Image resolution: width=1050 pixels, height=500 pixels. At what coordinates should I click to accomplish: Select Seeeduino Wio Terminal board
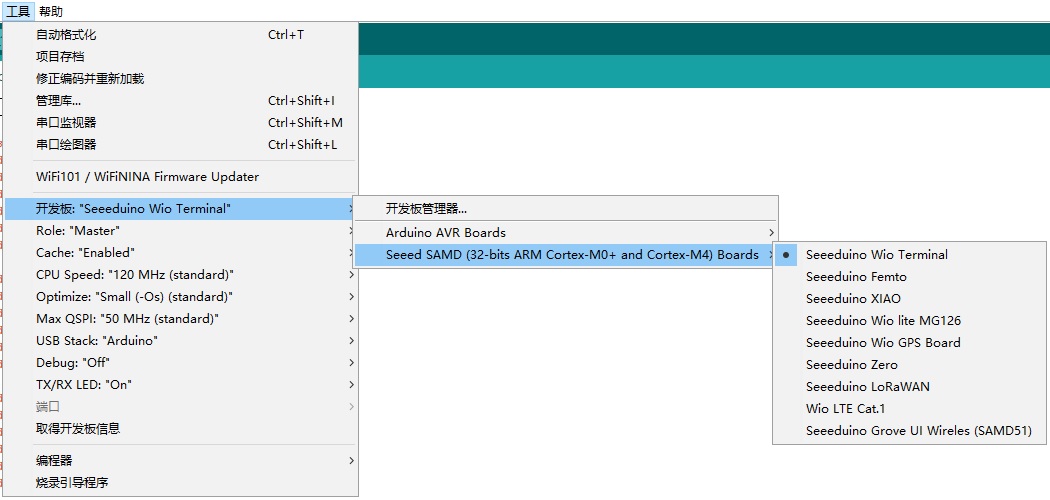(x=909, y=255)
